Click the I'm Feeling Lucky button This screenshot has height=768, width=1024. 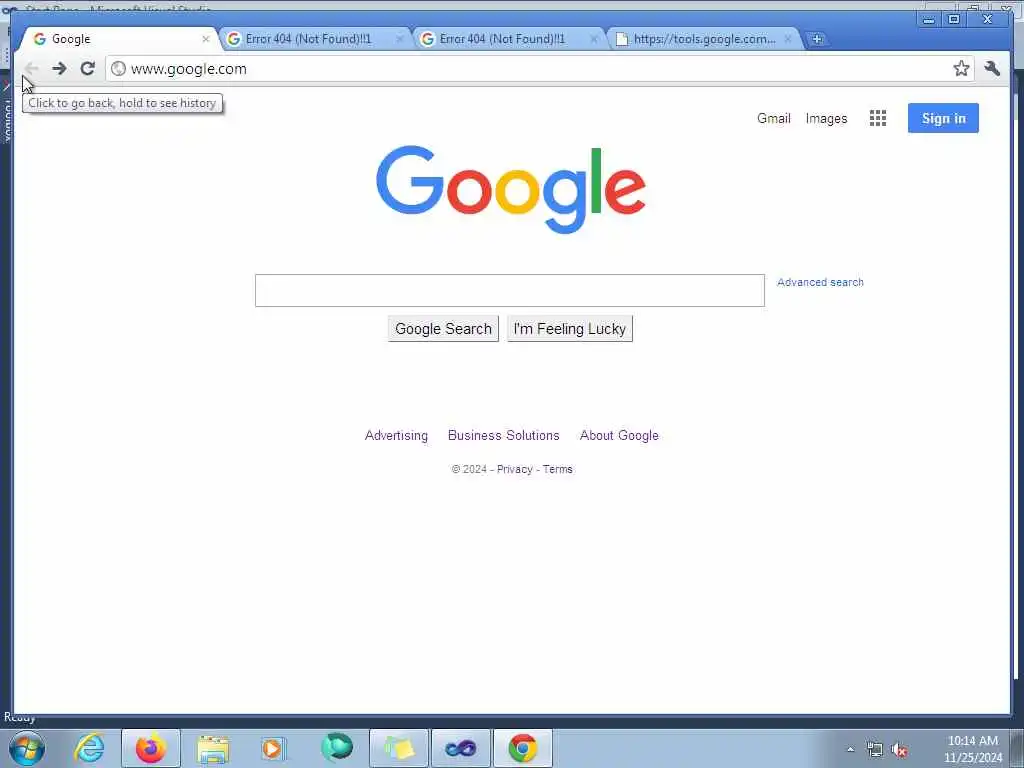(569, 328)
